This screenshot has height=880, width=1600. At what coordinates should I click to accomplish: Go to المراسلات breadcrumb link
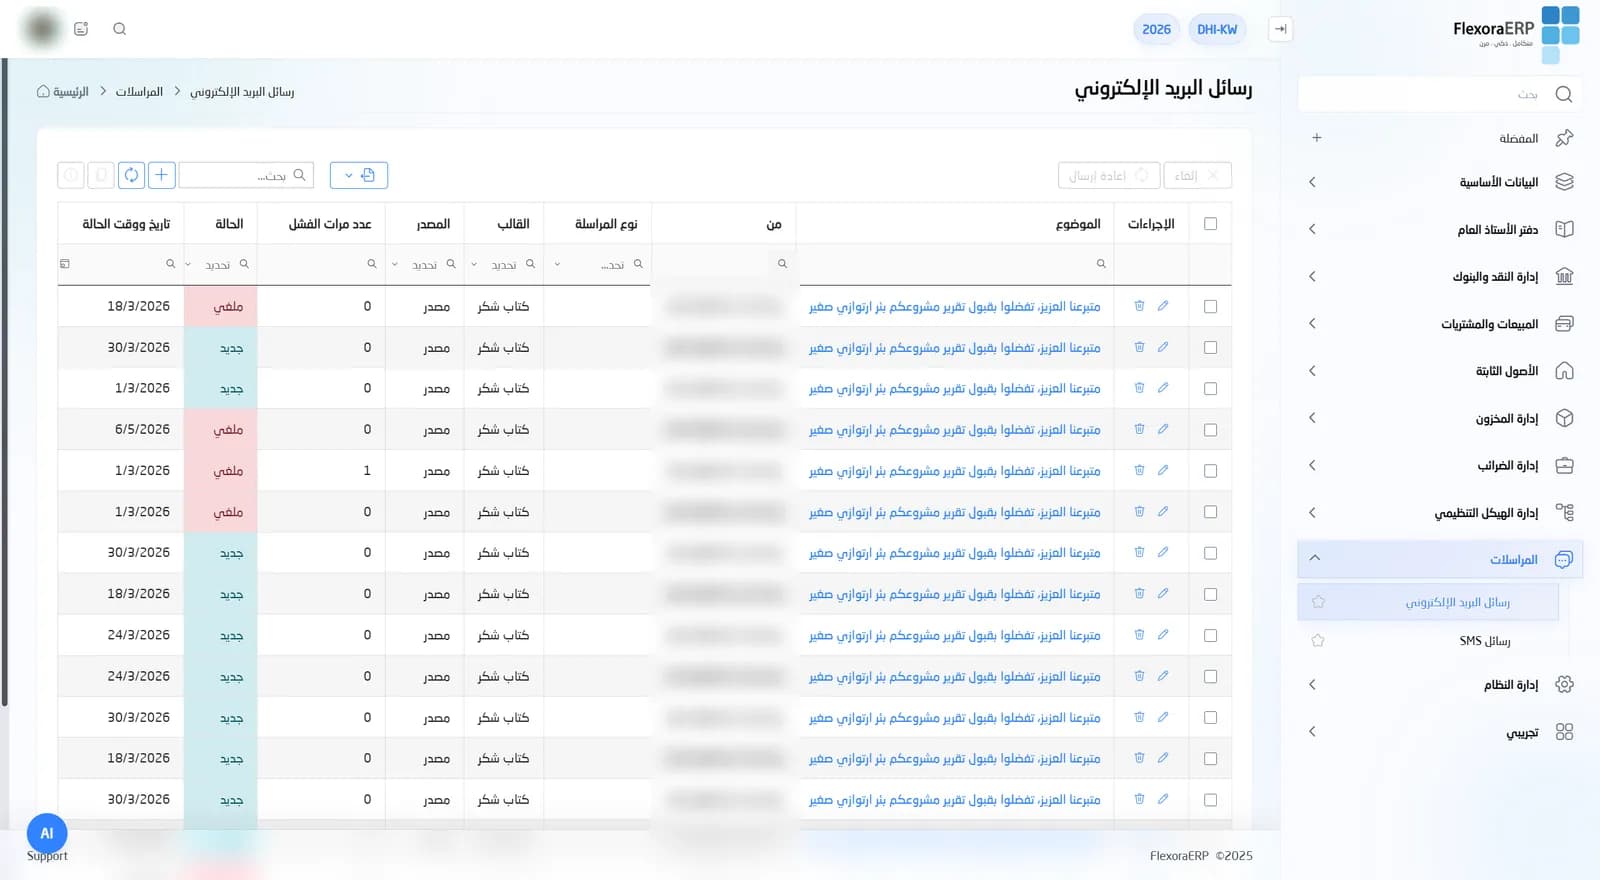139,91
